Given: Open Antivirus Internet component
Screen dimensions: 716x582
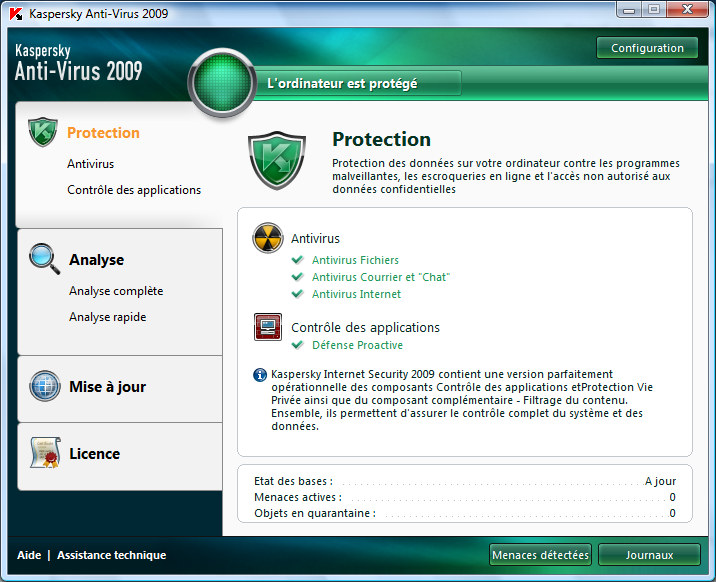Looking at the screenshot, I should [x=356, y=294].
